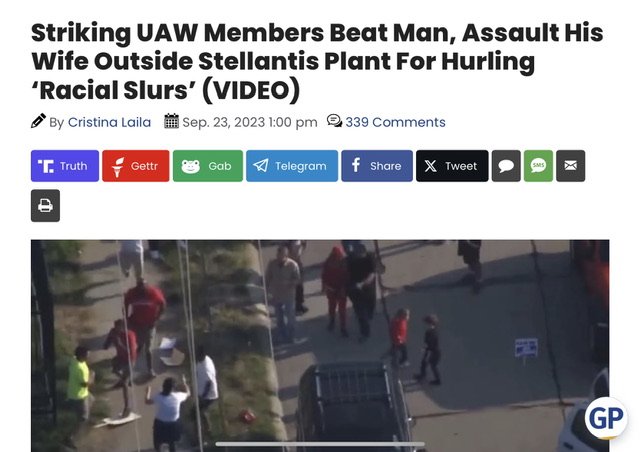This screenshot has height=452, width=640.
Task: Share article via Telegram
Action: click(292, 166)
